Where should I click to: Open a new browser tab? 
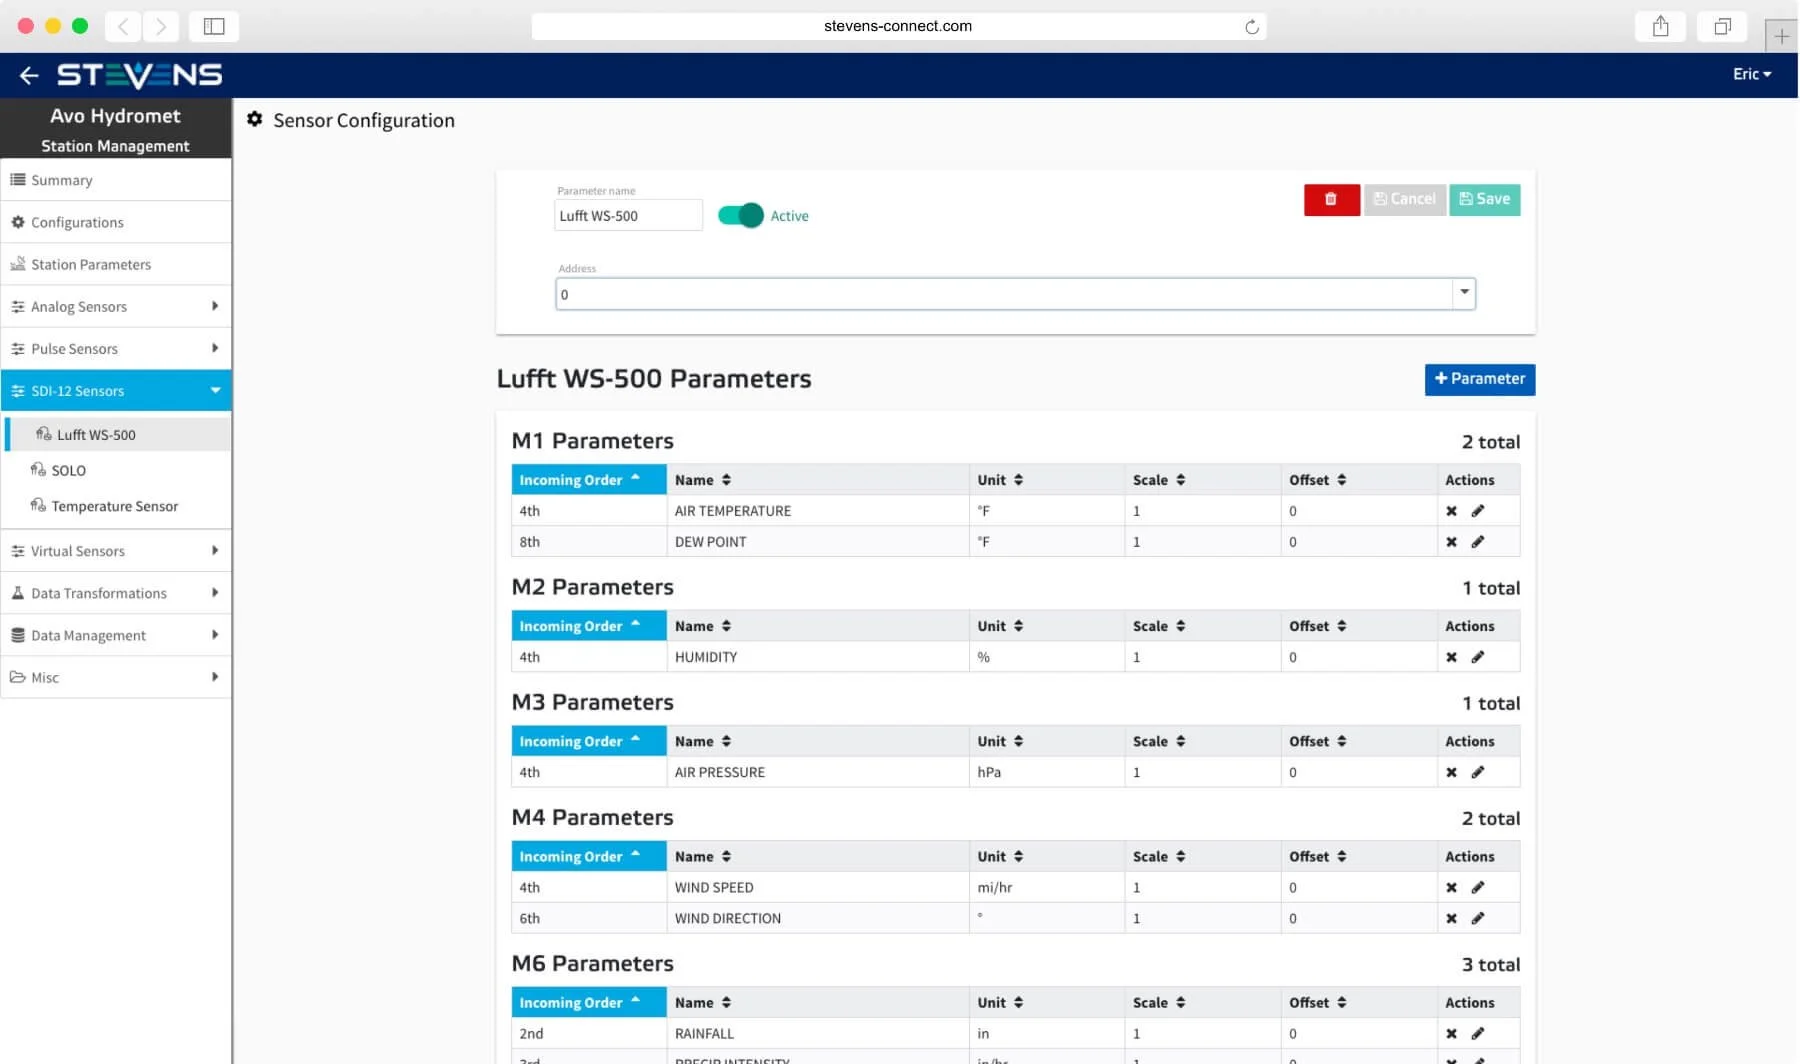click(1782, 36)
